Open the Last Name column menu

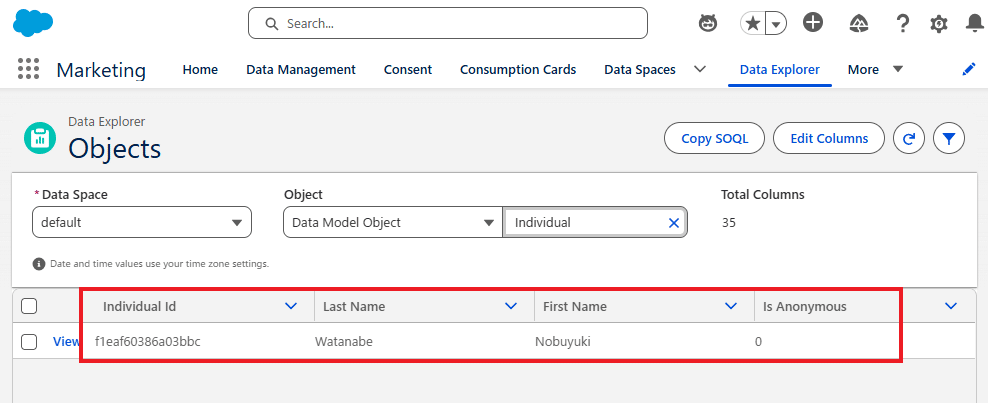(511, 306)
